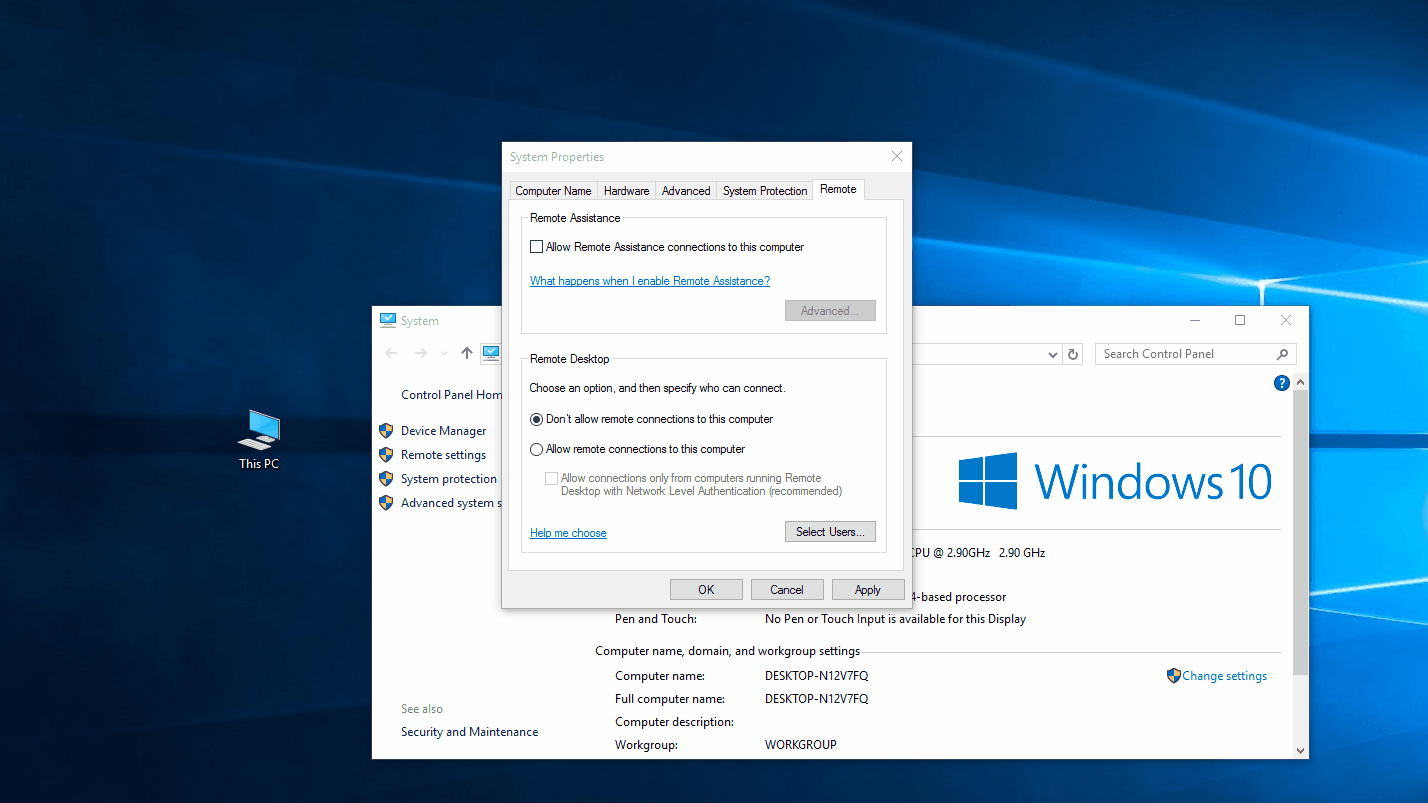Toggle Network Level Authentication checkbox
Screen dimensions: 1428x803
[551, 478]
